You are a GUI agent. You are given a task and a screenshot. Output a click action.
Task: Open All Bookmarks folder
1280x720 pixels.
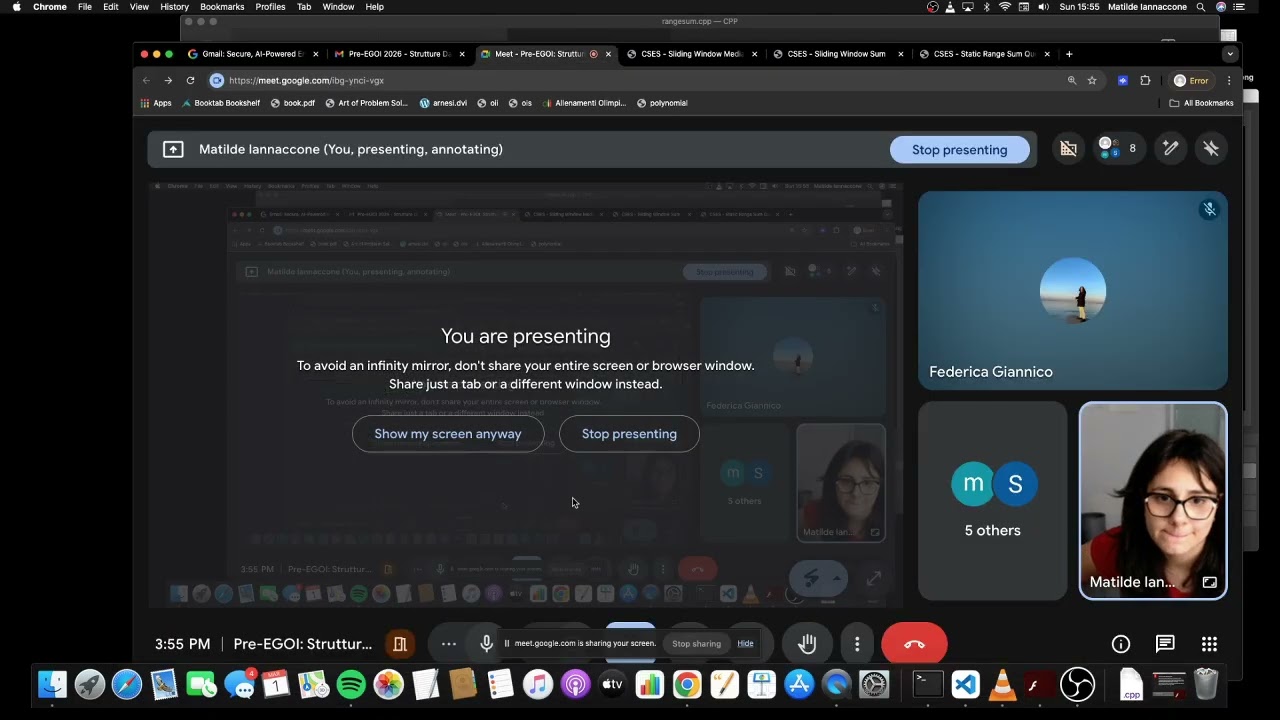1201,103
